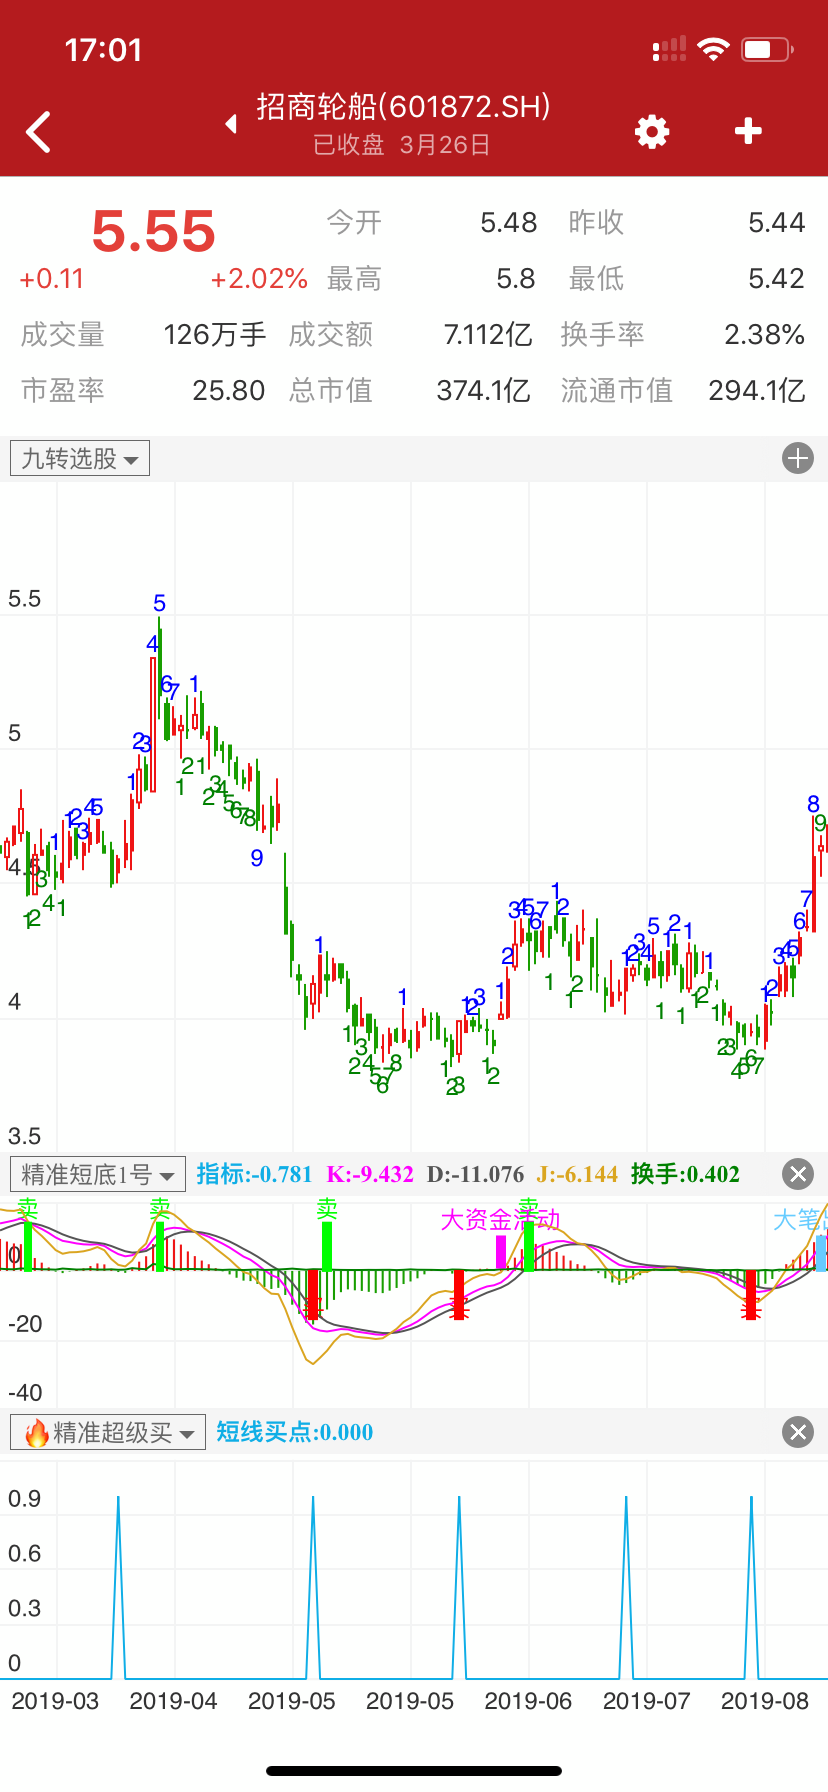Select the 换手率 label

point(602,335)
